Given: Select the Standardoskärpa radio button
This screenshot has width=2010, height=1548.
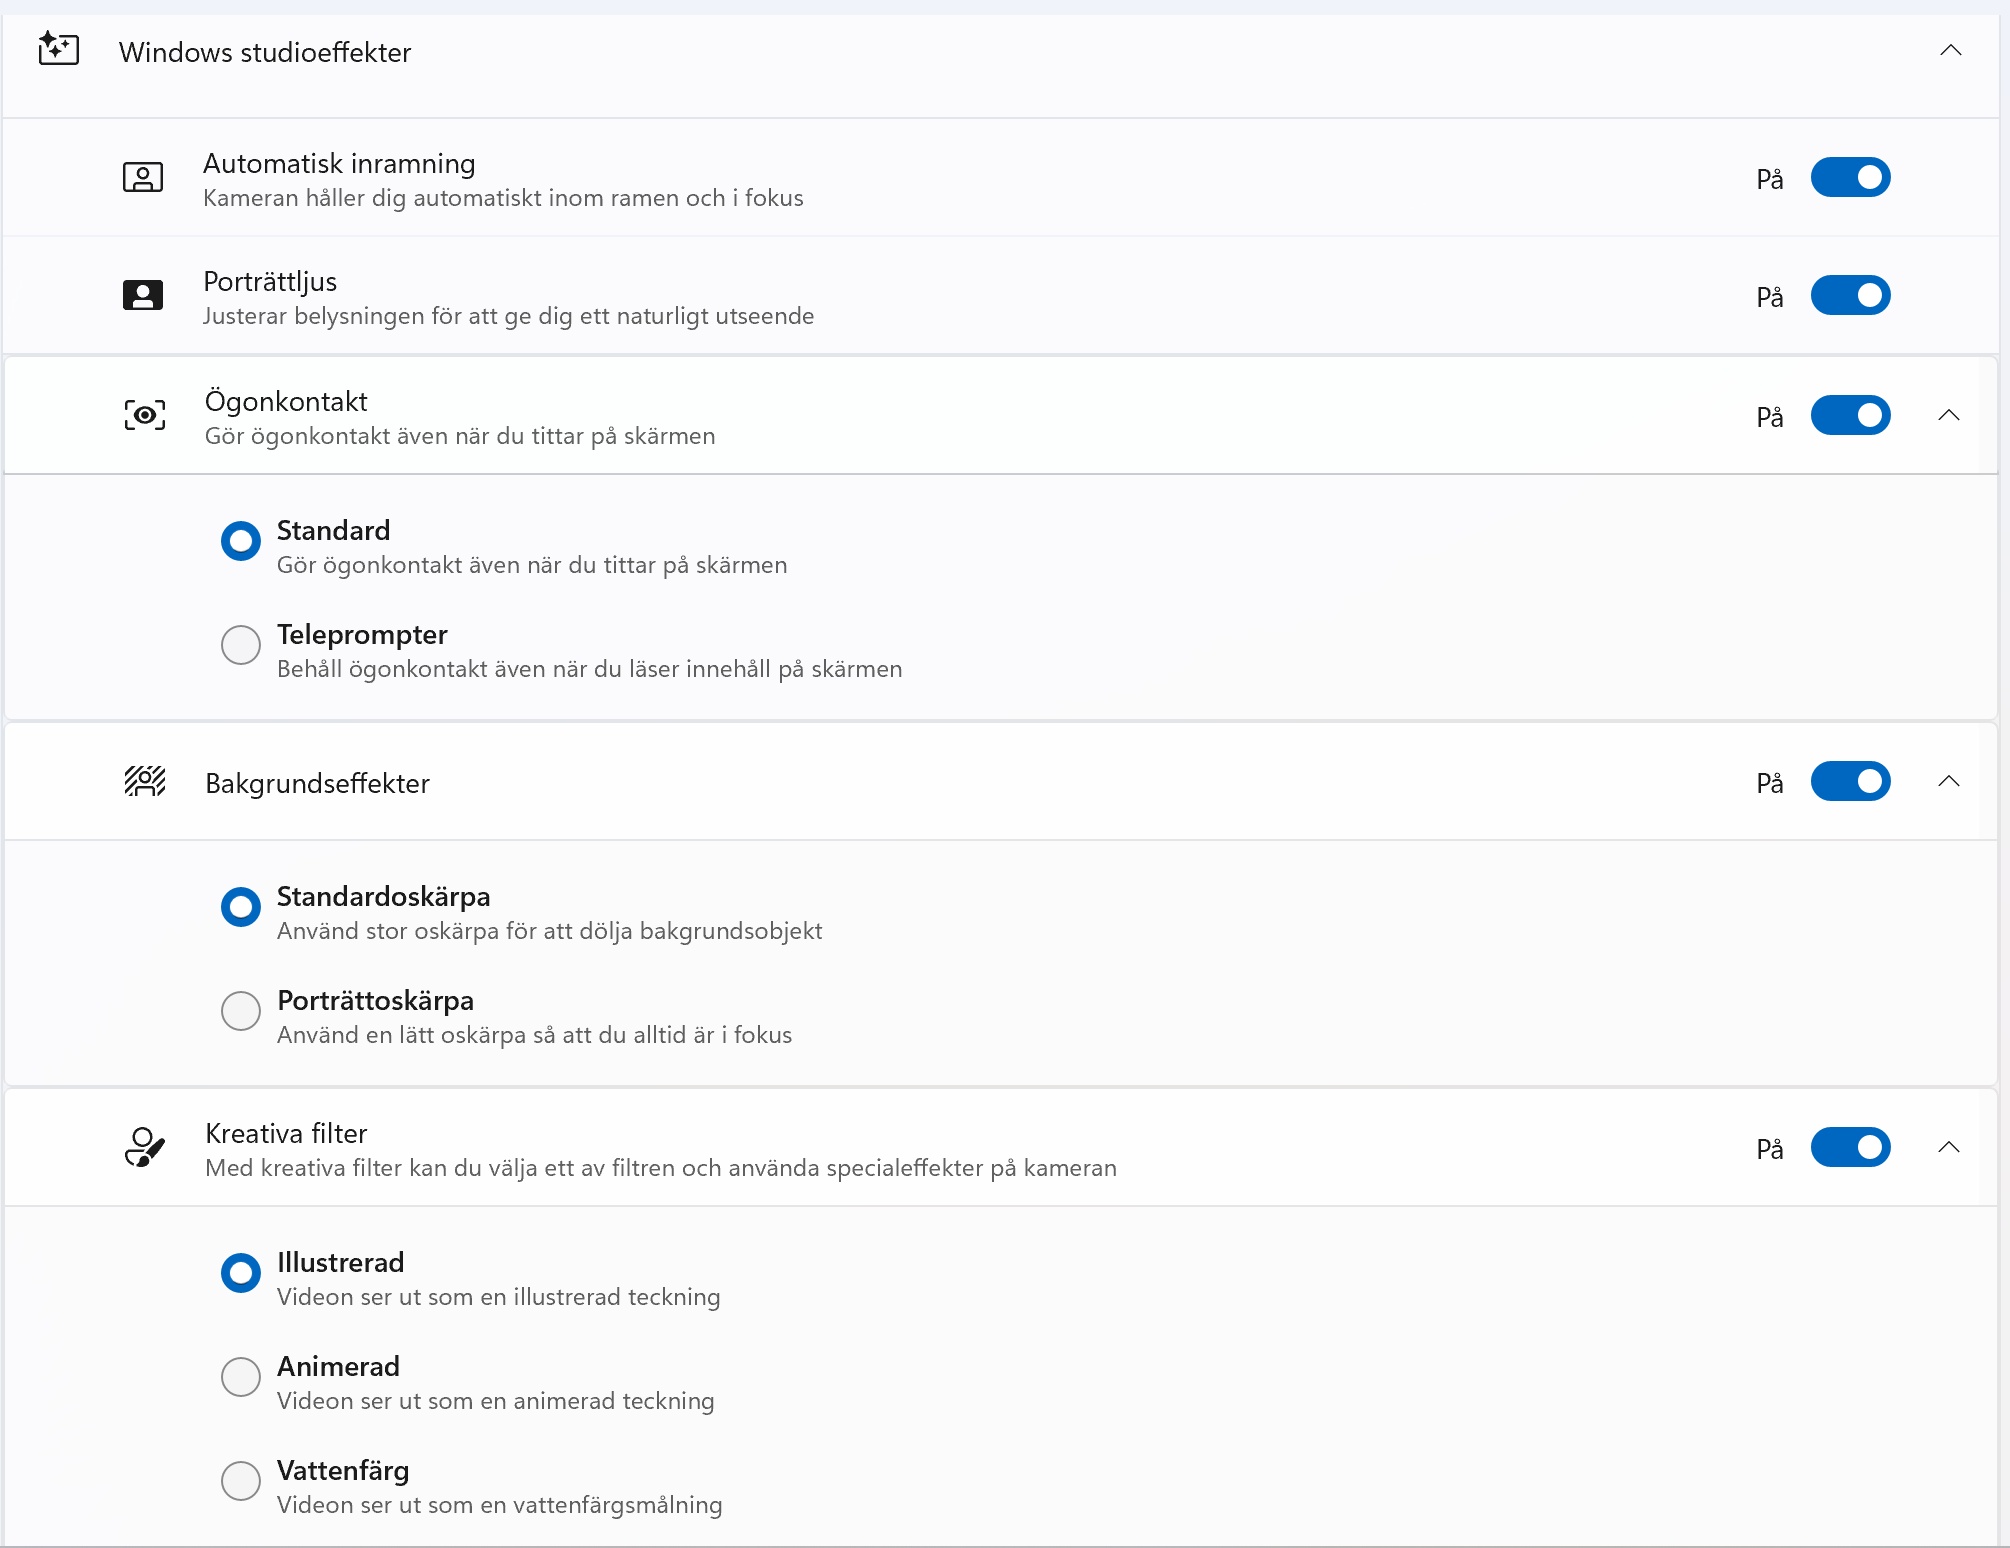Looking at the screenshot, I should tap(241, 907).
